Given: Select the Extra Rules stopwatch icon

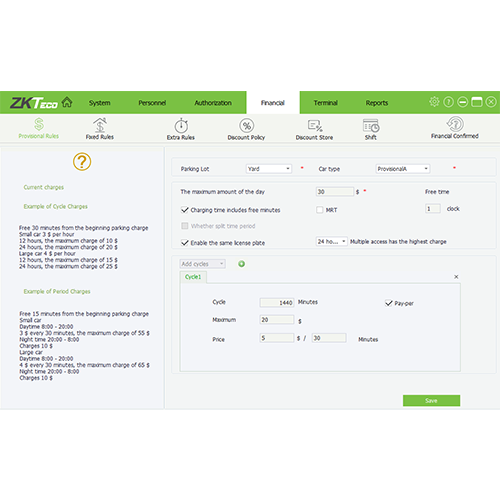Looking at the screenshot, I should coord(181,126).
